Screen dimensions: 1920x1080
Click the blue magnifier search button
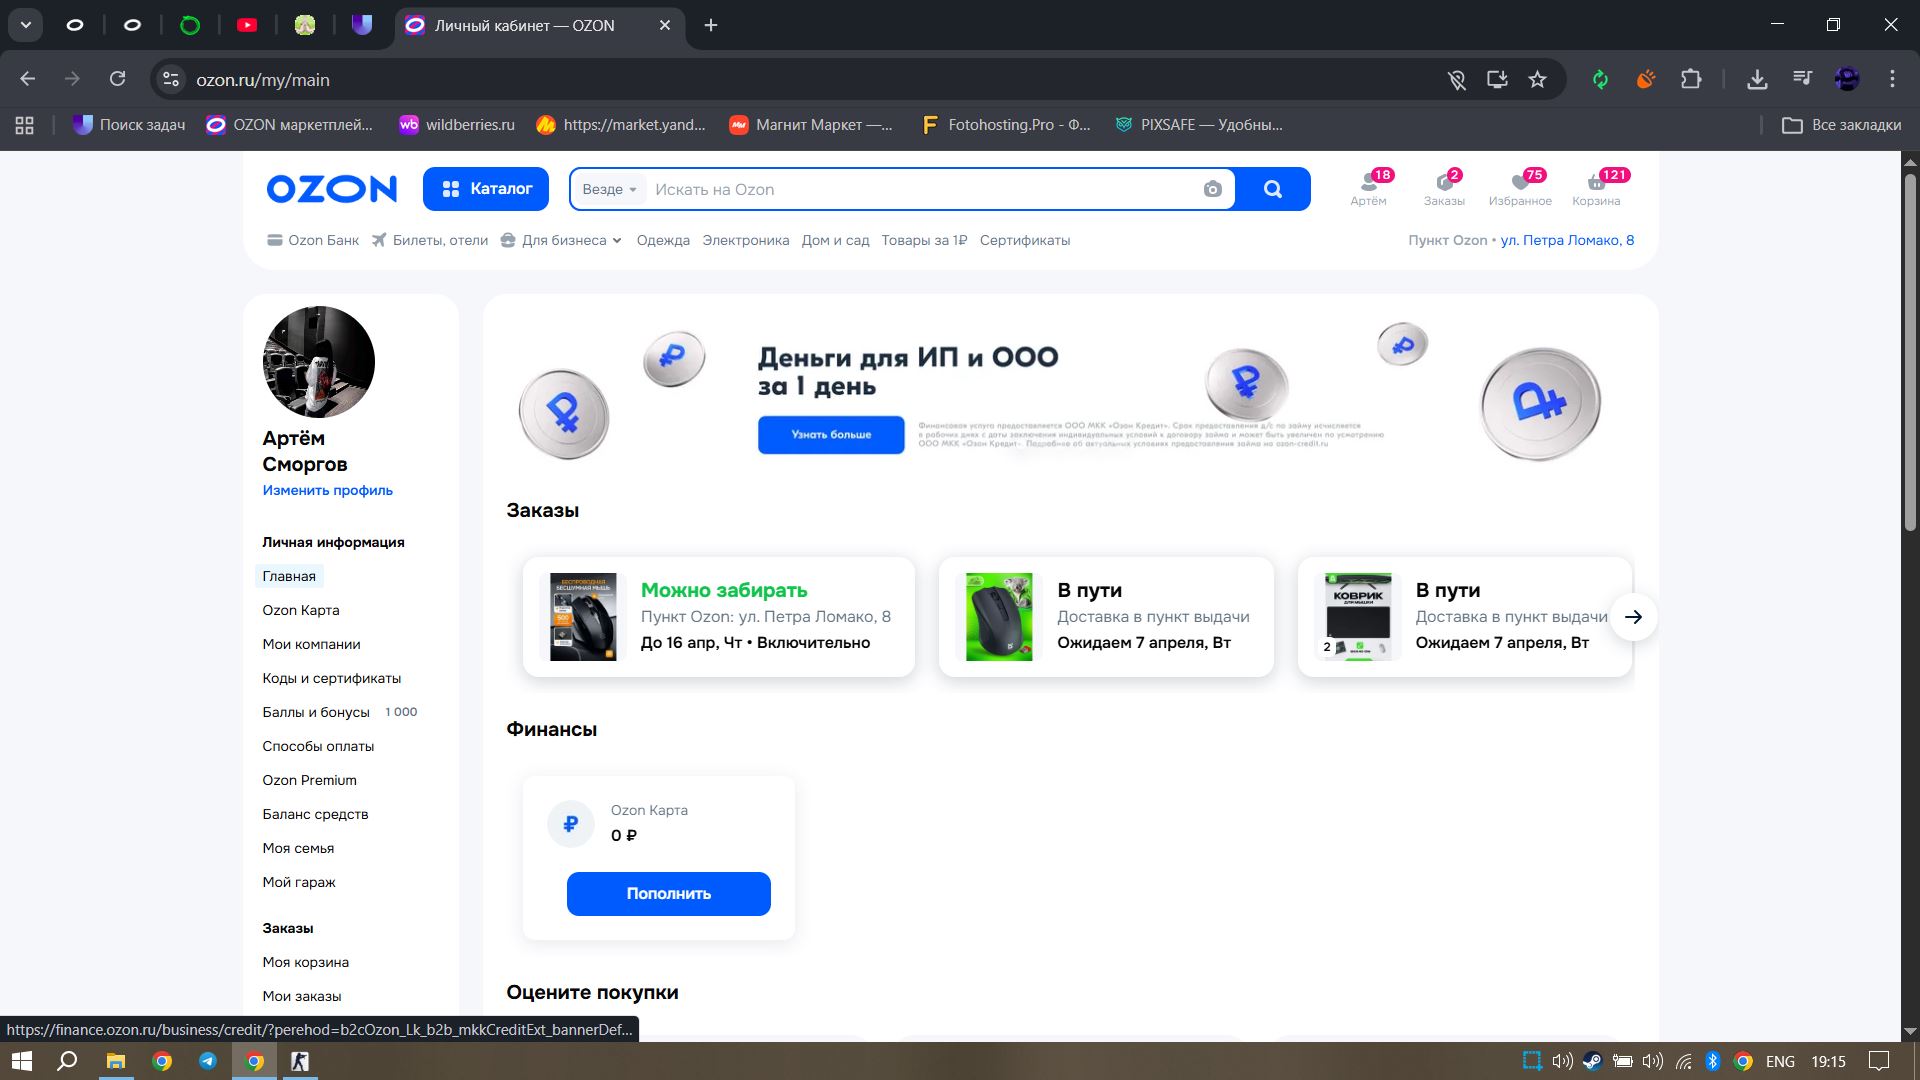pyautogui.click(x=1272, y=189)
